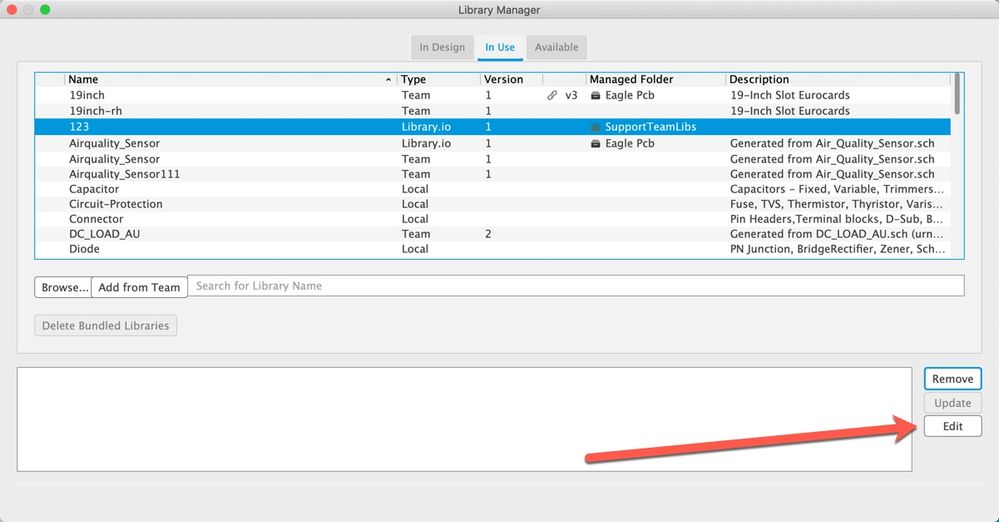Select the Diode library row
Viewport: 999px width, 522px height.
pos(492,249)
